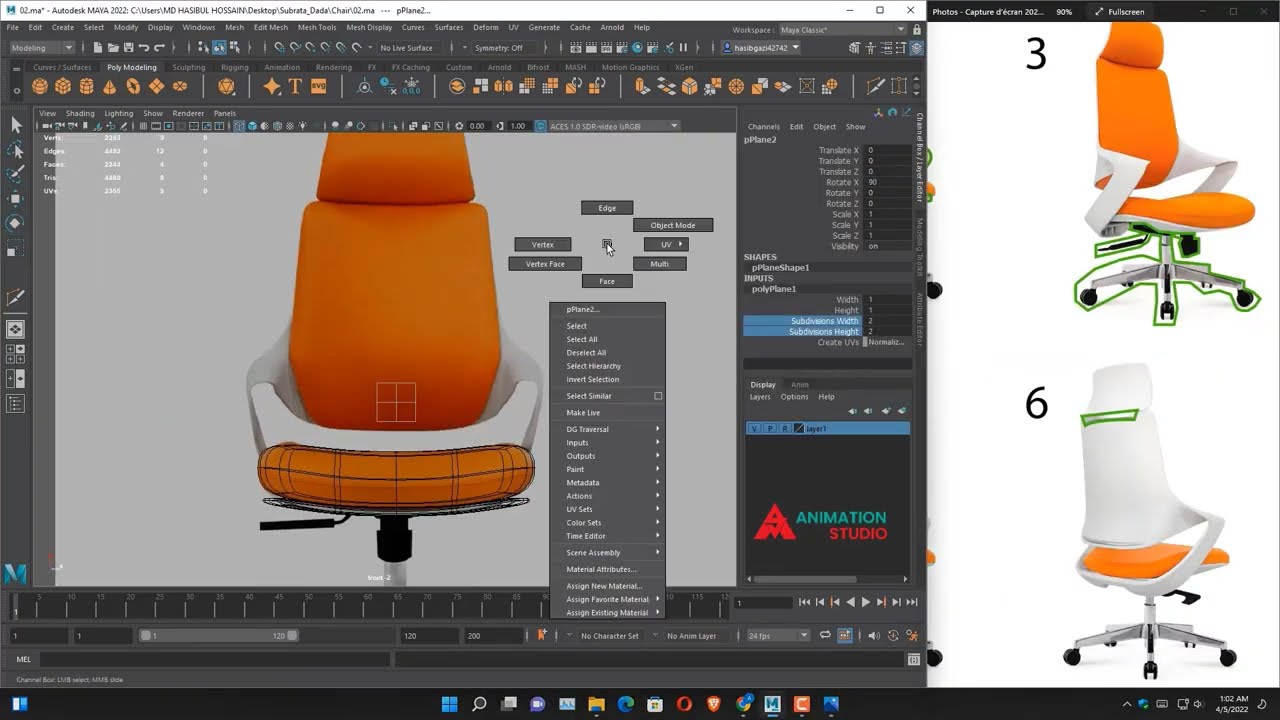The width and height of the screenshot is (1280, 720).
Task: Click the Multi-Cut tool shelf icon
Action: click(x=875, y=87)
